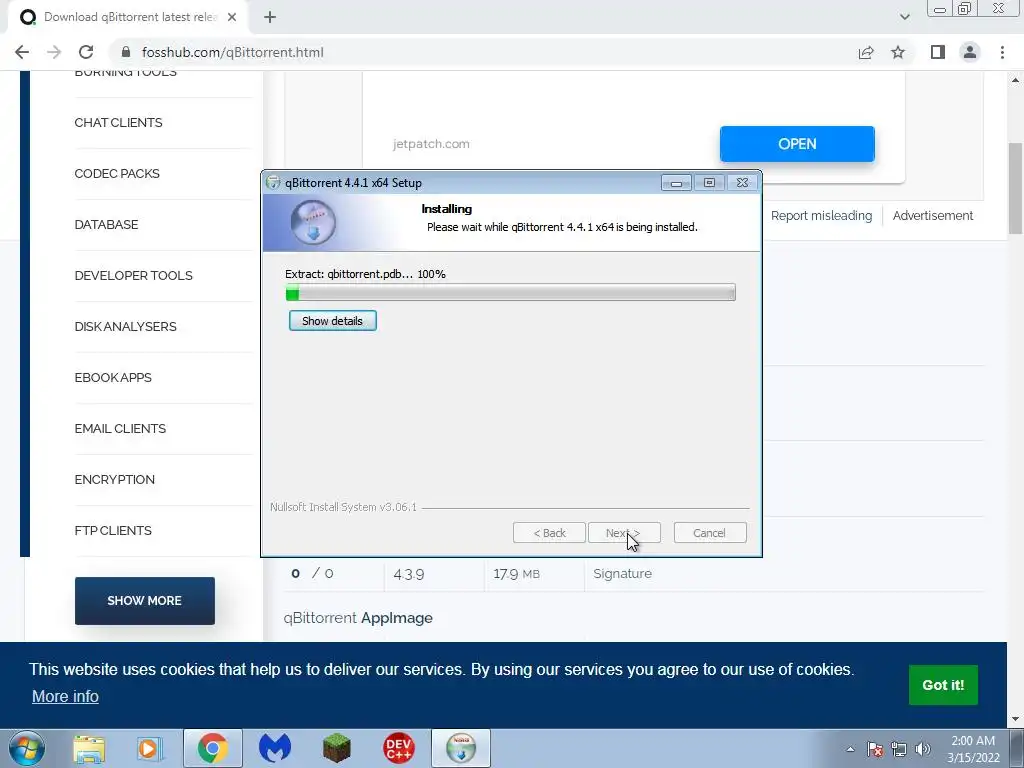1024x768 pixels.
Task: Open Windows Start menu
Action: 26,748
